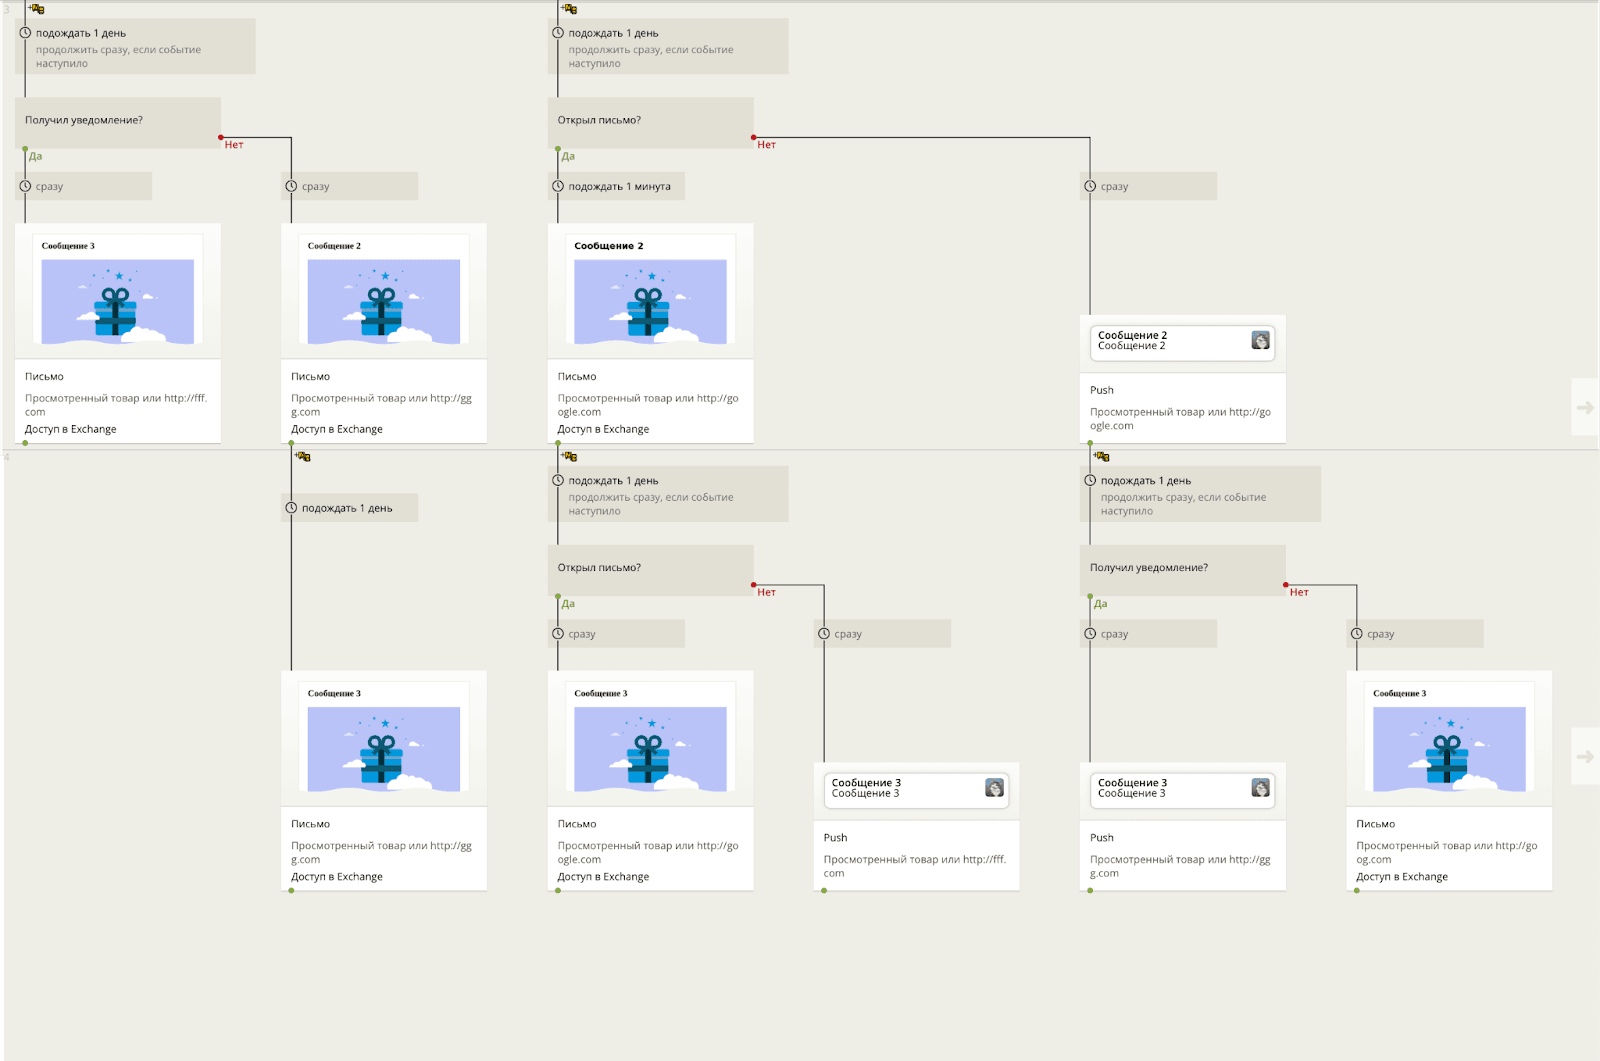Click clock icon of "сразу" delay above Push "Сообщение 2"

(1090, 186)
